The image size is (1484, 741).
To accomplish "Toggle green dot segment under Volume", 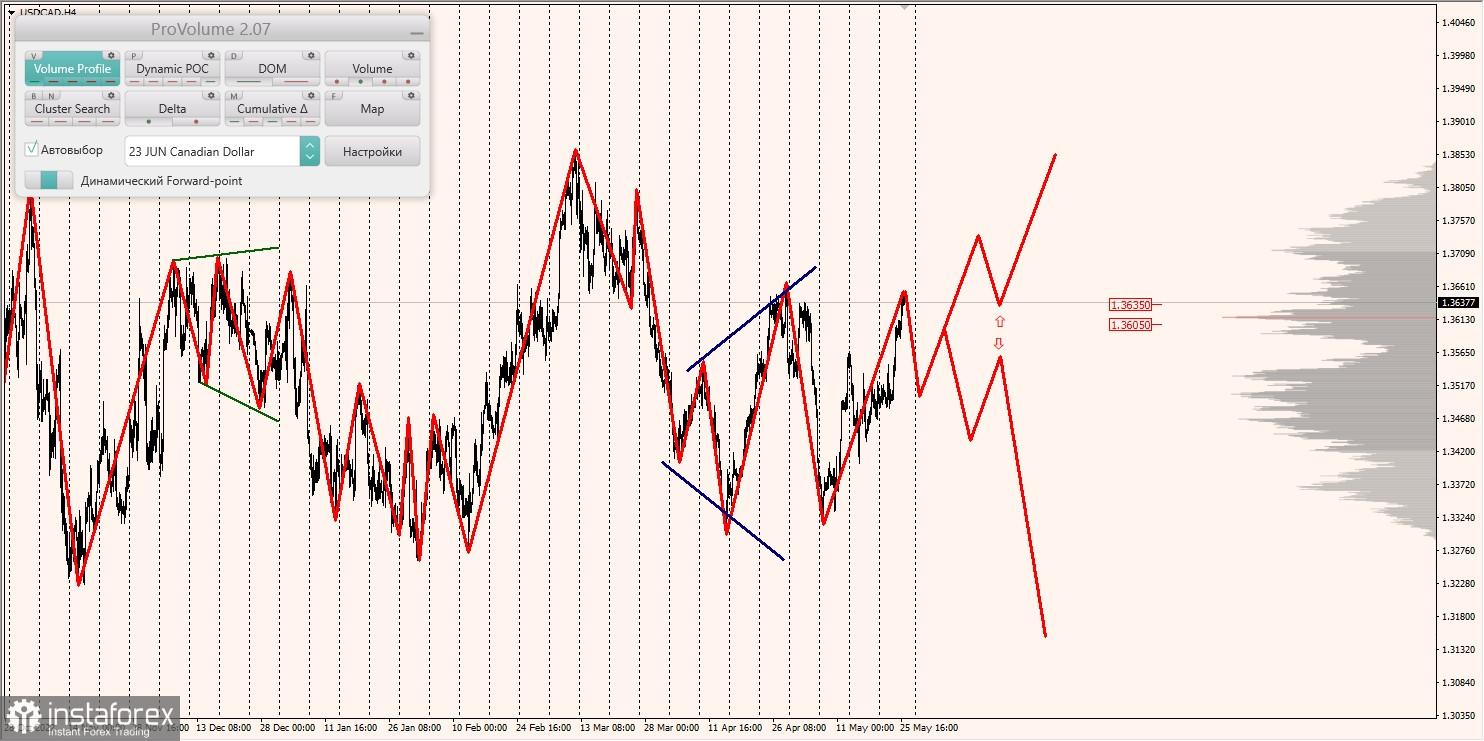I will pyautogui.click(x=360, y=81).
